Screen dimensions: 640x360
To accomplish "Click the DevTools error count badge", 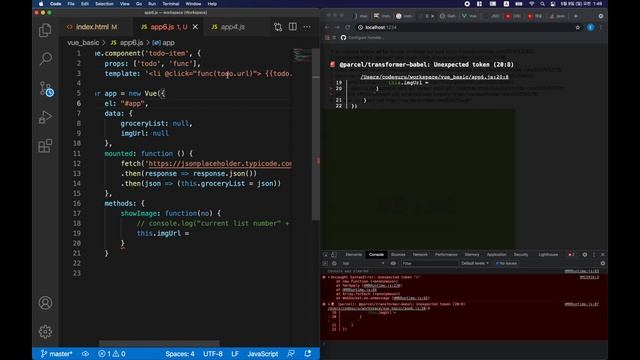I will [571, 255].
